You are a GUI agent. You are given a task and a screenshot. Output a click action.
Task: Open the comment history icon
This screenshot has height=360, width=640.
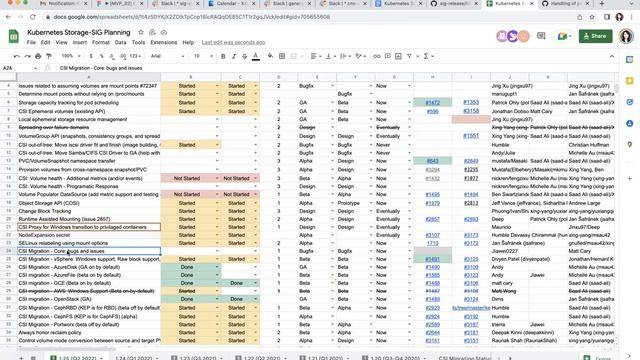click(541, 36)
